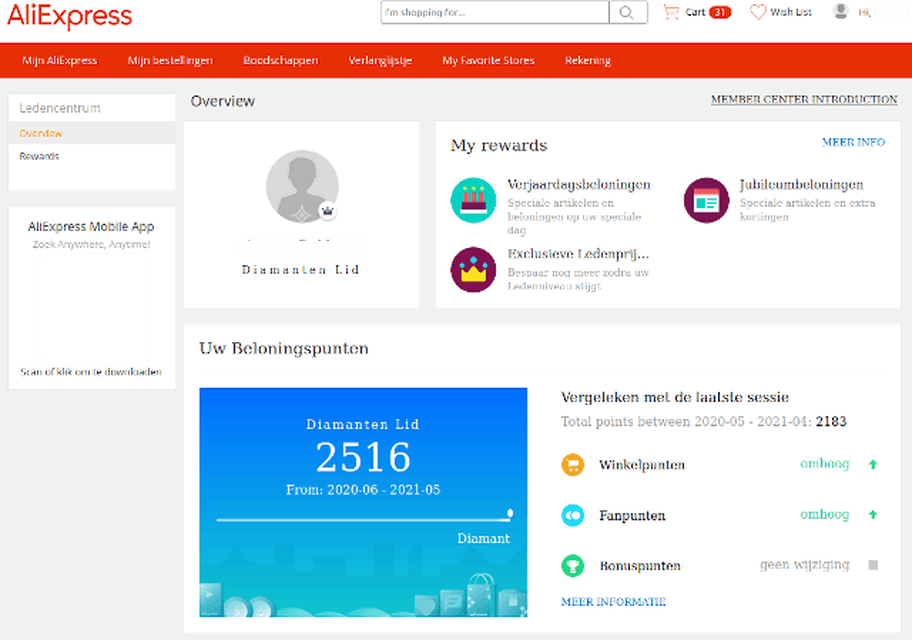Click the Winkelpunten label
The height and width of the screenshot is (640, 912).
[x=642, y=465]
